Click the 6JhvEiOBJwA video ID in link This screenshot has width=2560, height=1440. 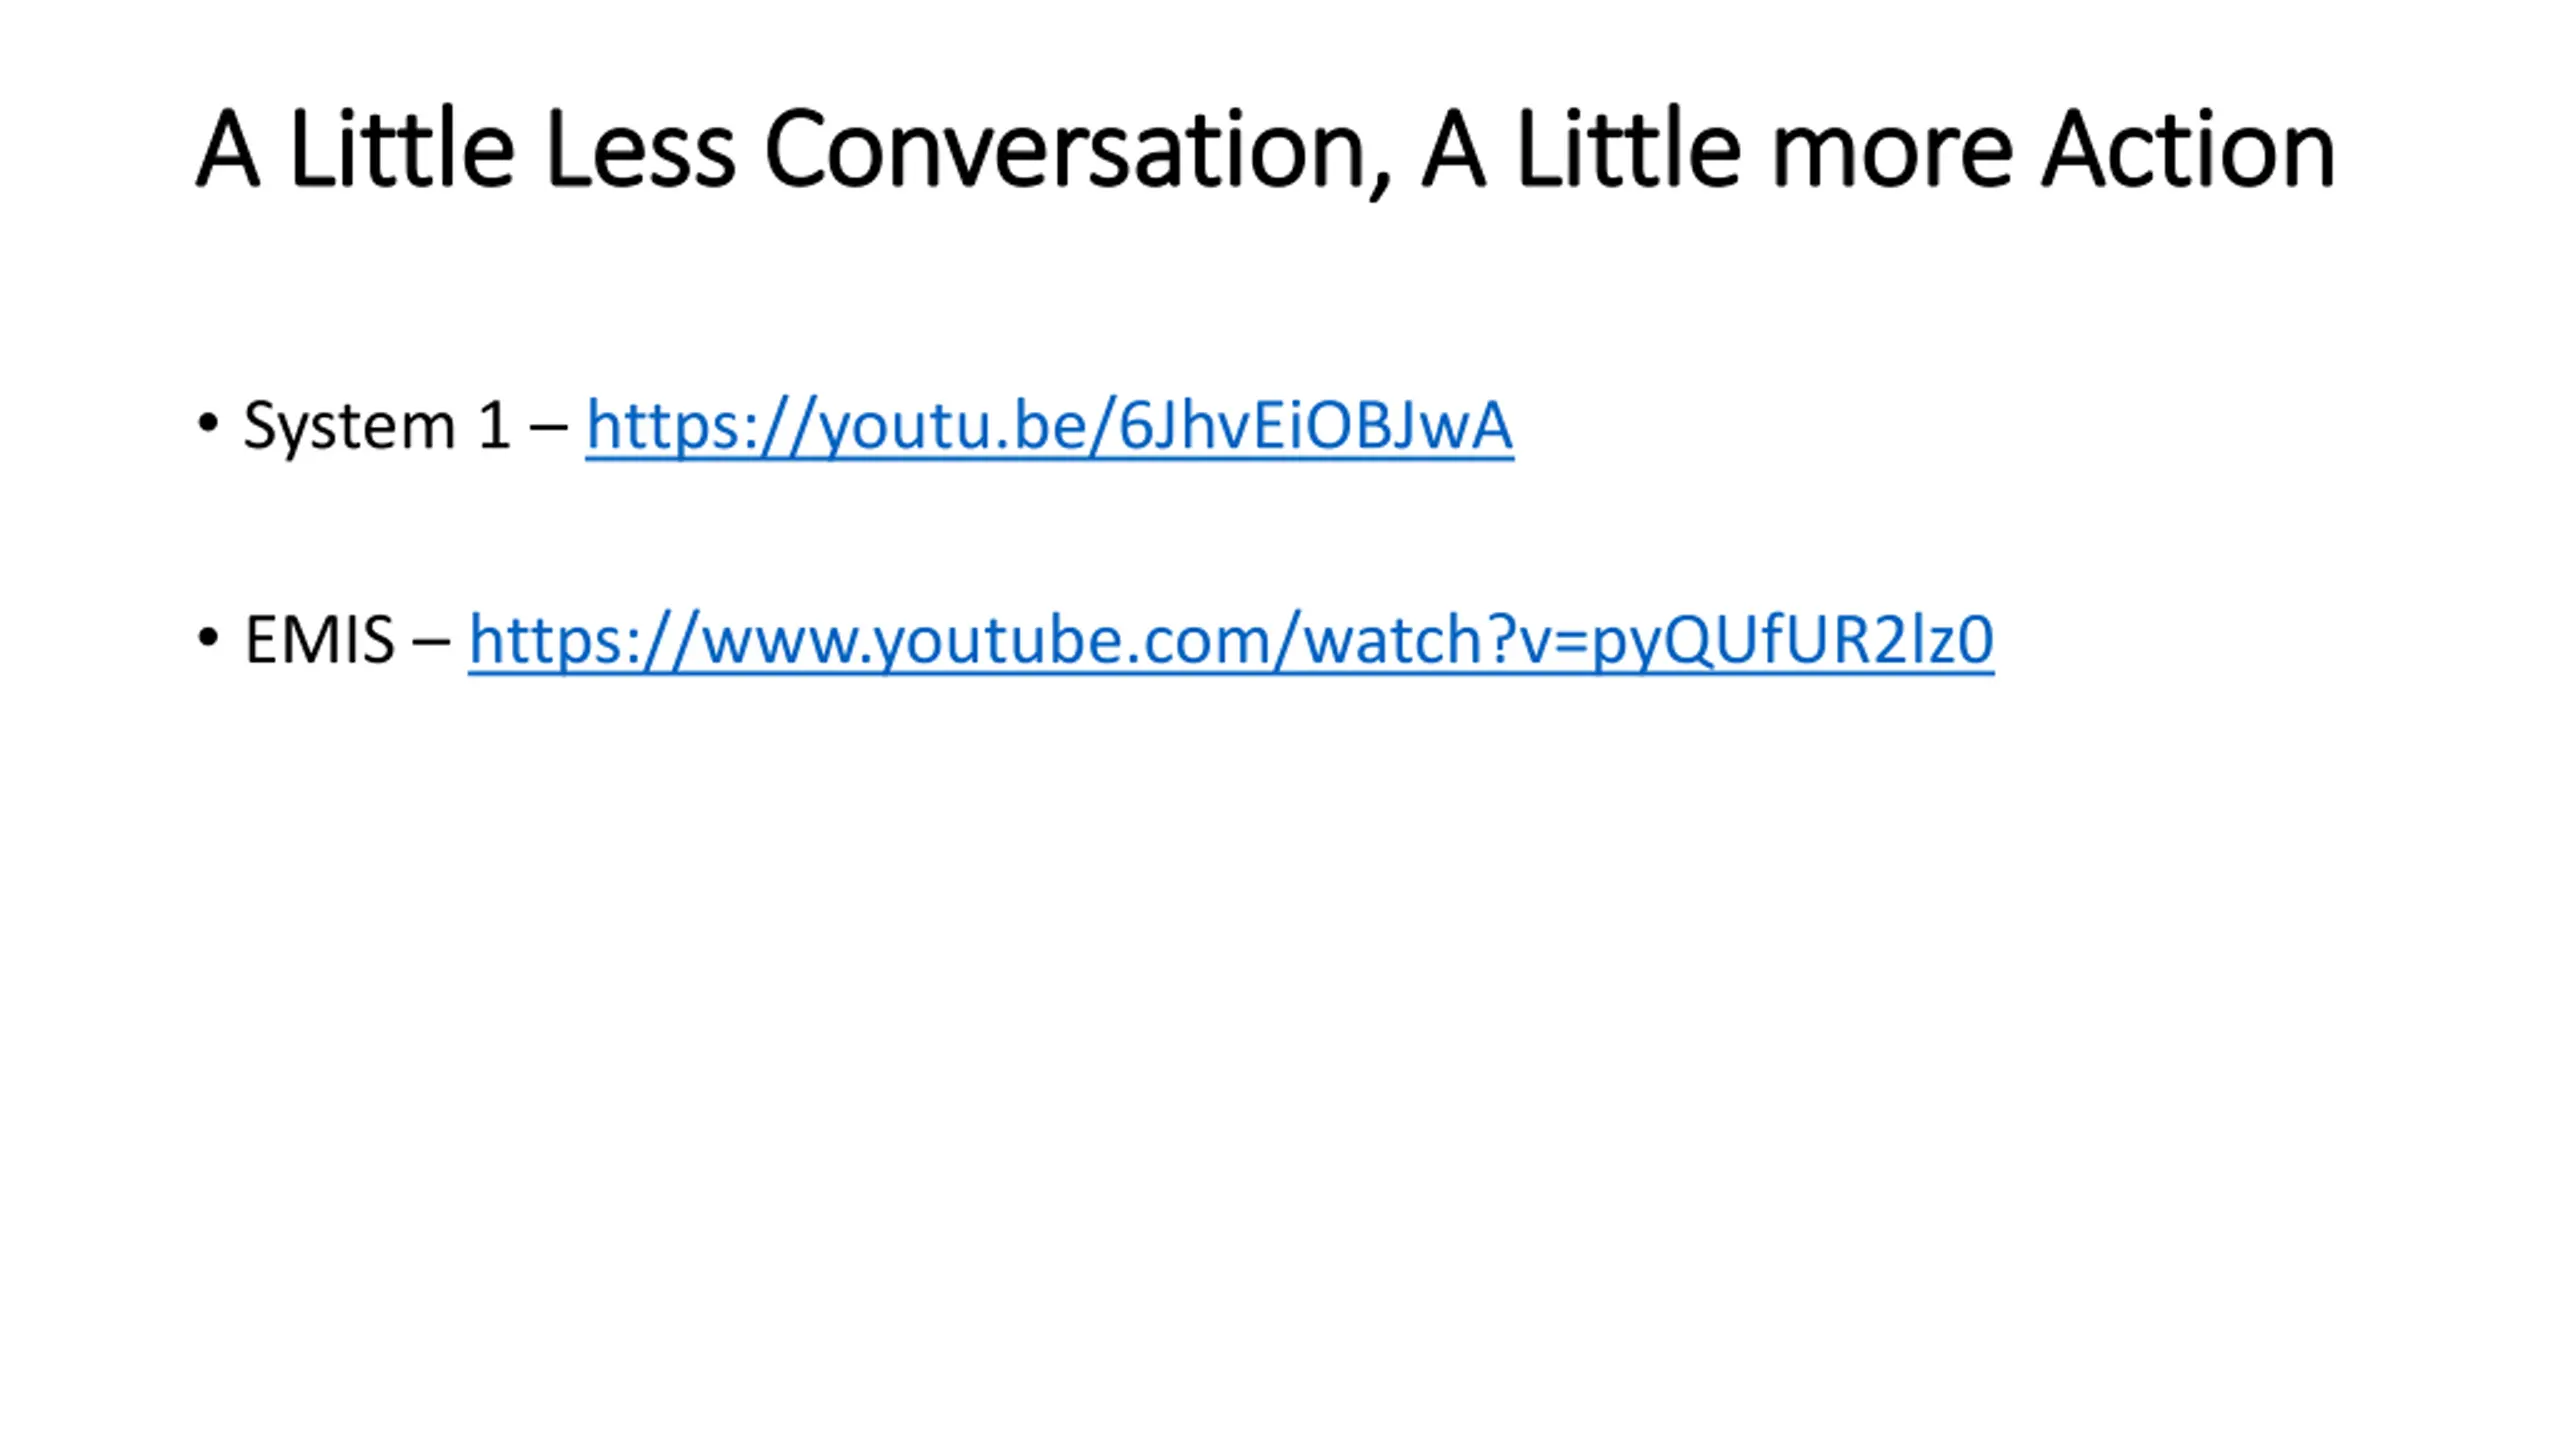(x=1315, y=426)
